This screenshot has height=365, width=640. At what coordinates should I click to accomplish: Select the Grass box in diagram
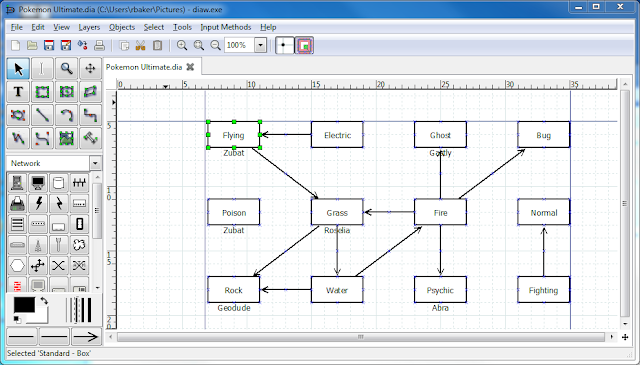pyautogui.click(x=337, y=212)
